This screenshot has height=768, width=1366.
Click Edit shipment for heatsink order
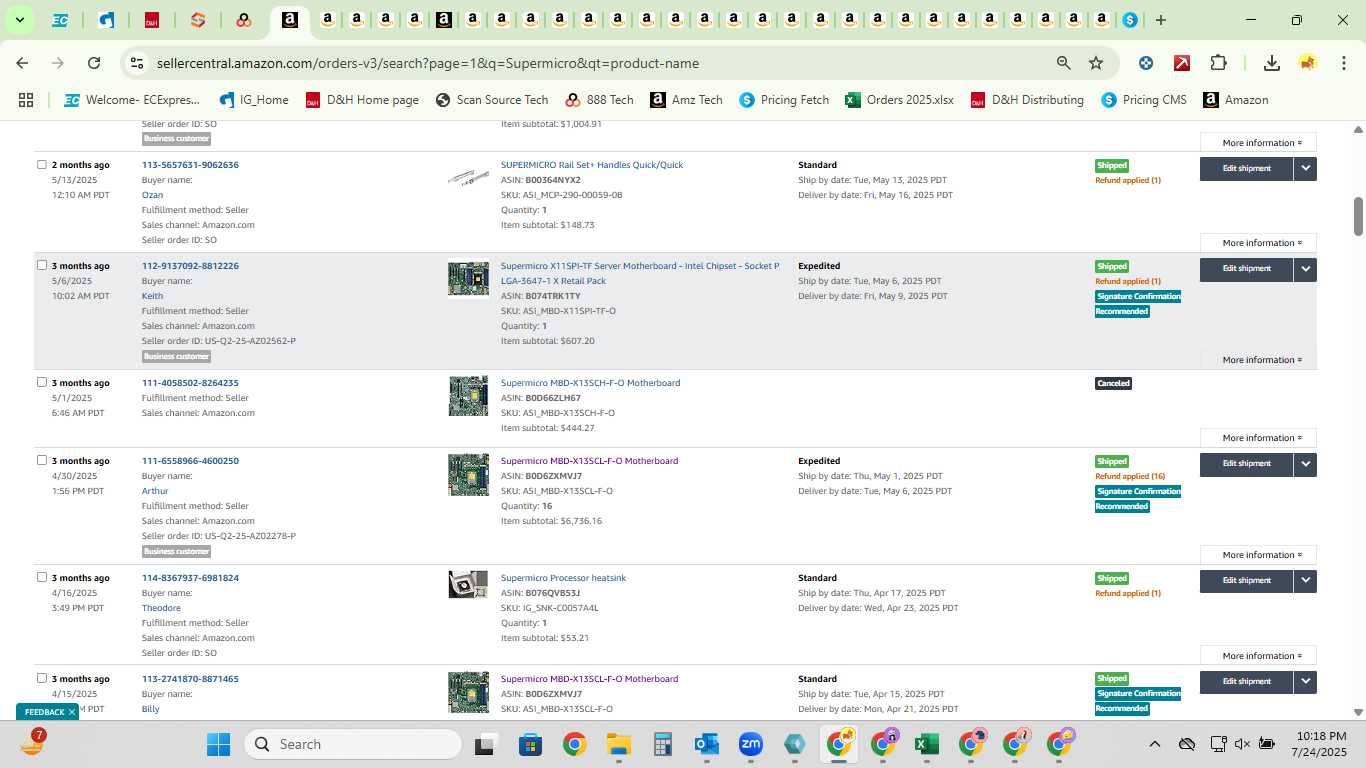tap(1246, 581)
